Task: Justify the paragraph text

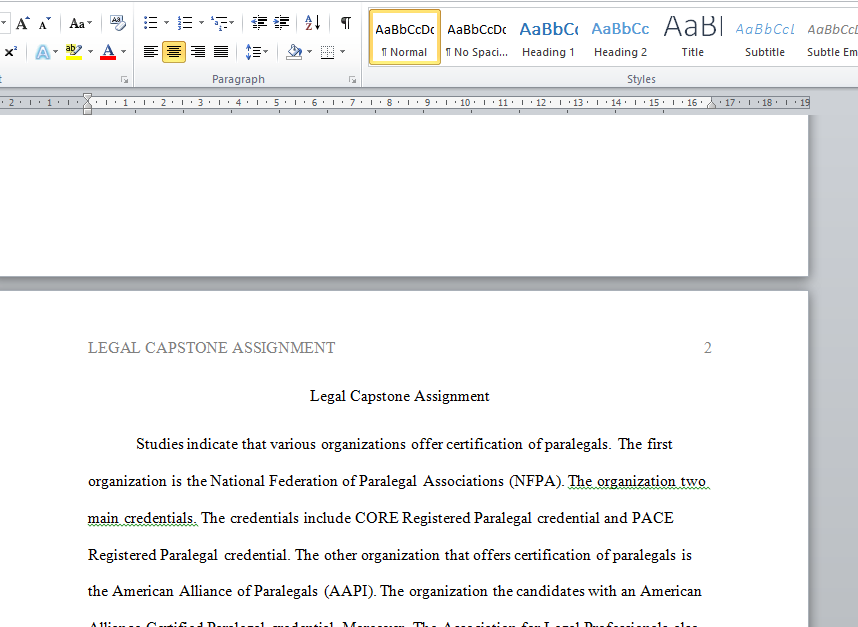Action: click(221, 52)
